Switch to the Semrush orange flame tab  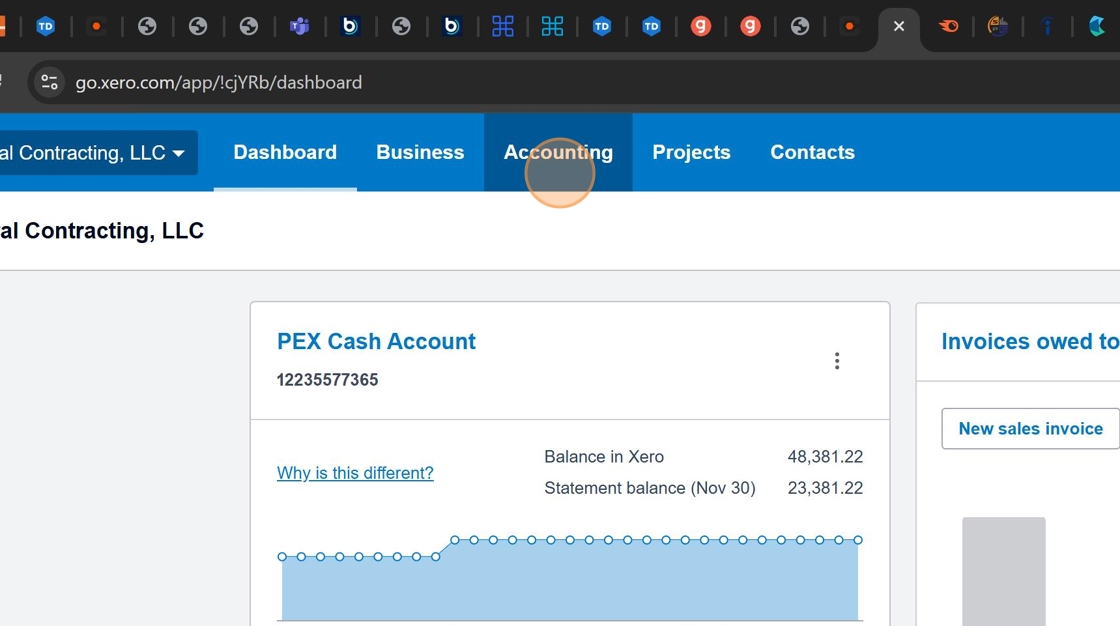(948, 26)
